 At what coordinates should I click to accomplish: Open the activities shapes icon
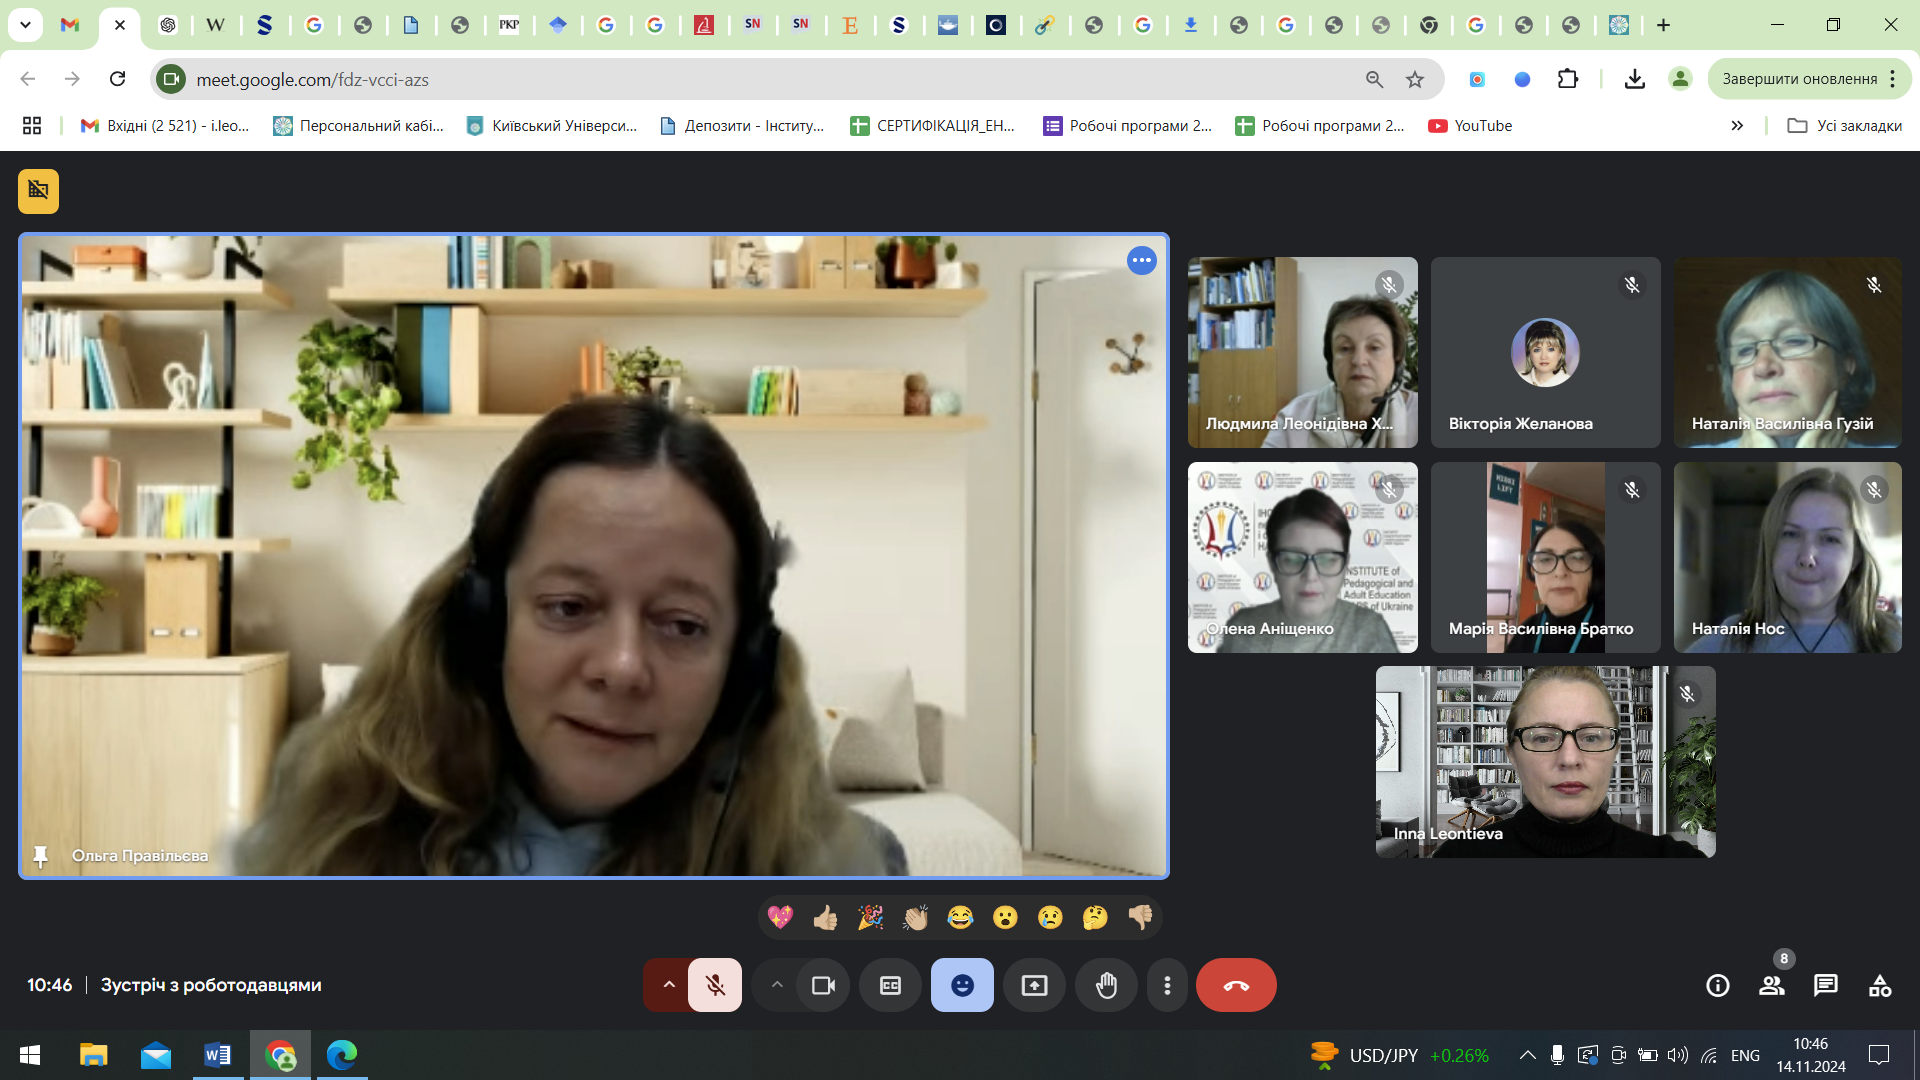pos(1879,986)
